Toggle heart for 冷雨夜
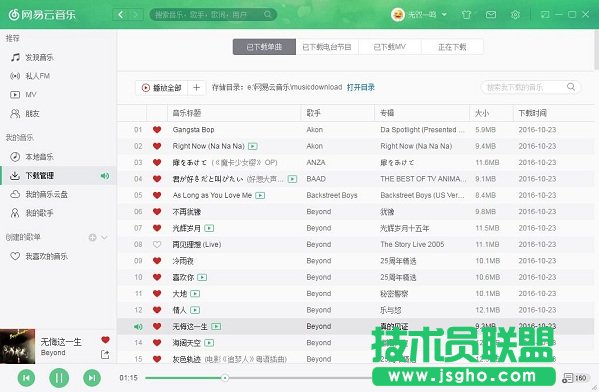Viewport: 599px width, 392px height. coord(157,261)
